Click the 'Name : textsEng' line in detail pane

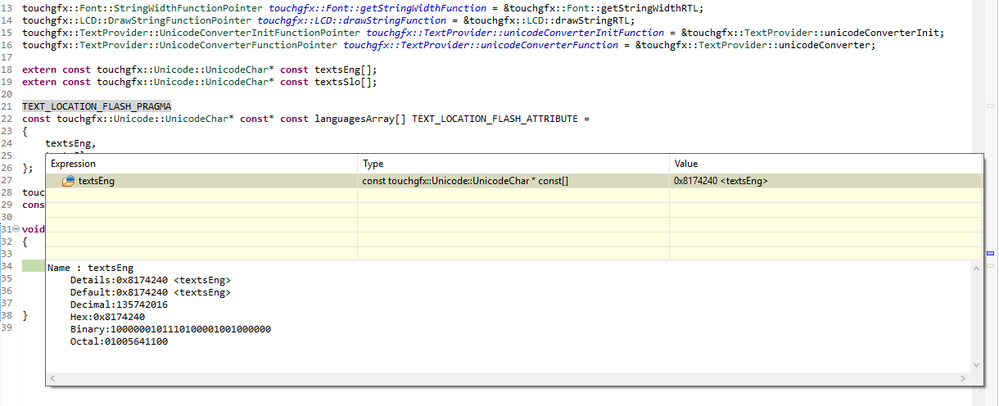pyautogui.click(x=90, y=268)
